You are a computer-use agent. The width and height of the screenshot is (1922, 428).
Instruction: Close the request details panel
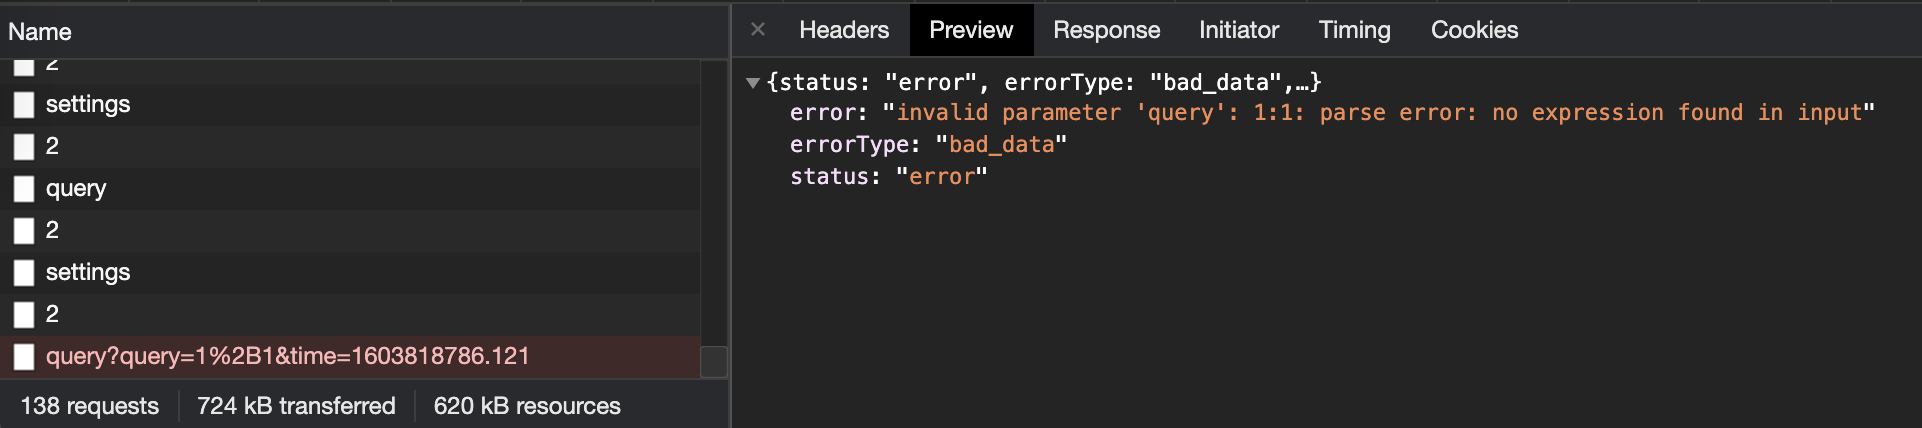(758, 30)
